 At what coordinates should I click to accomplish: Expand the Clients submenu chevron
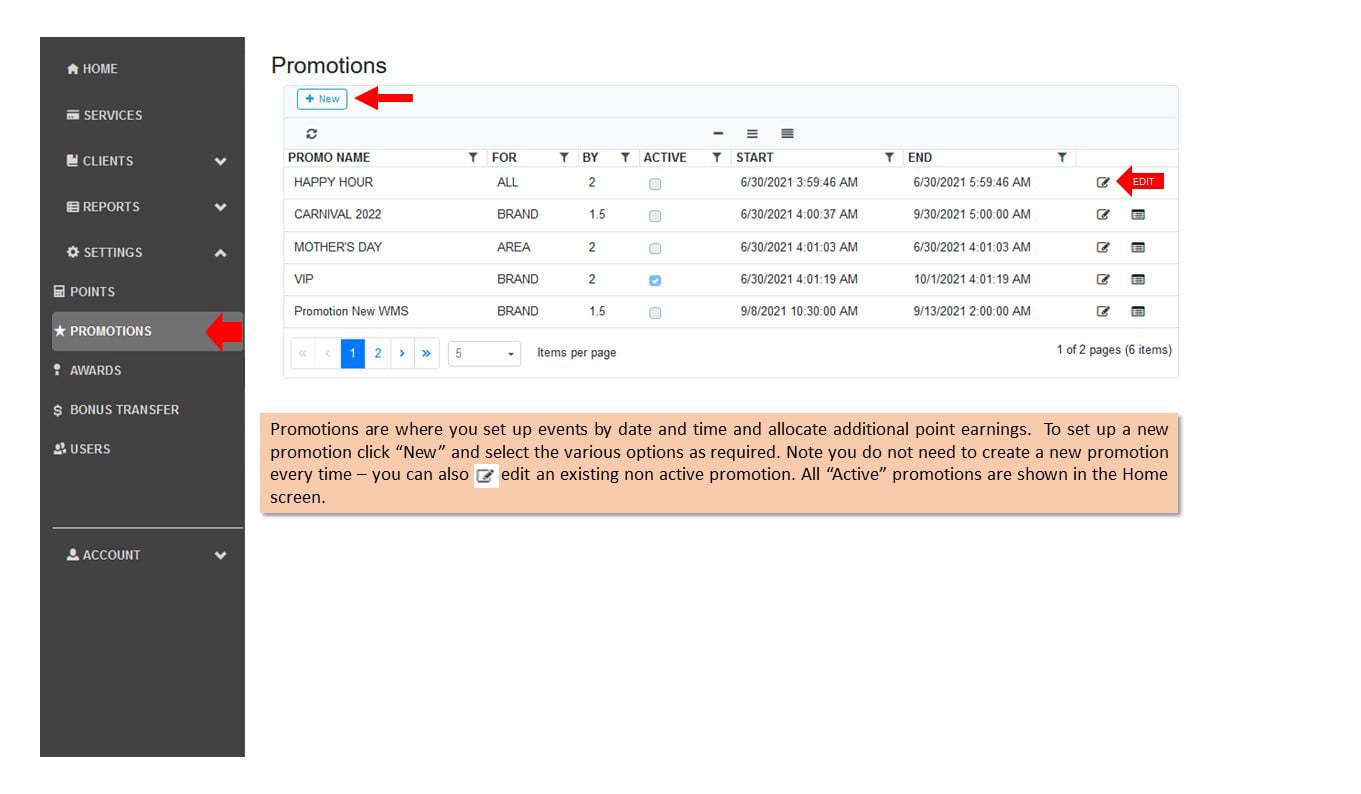pyautogui.click(x=220, y=161)
